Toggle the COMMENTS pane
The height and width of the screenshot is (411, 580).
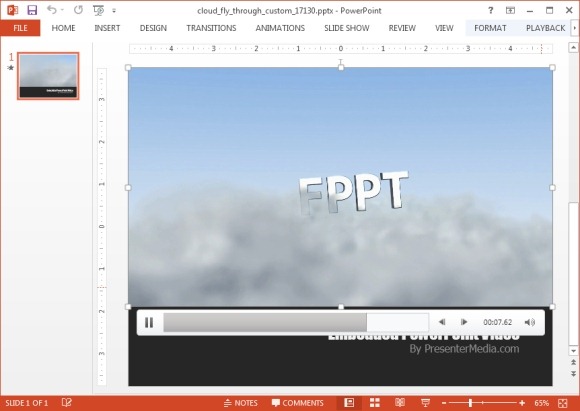tap(297, 403)
